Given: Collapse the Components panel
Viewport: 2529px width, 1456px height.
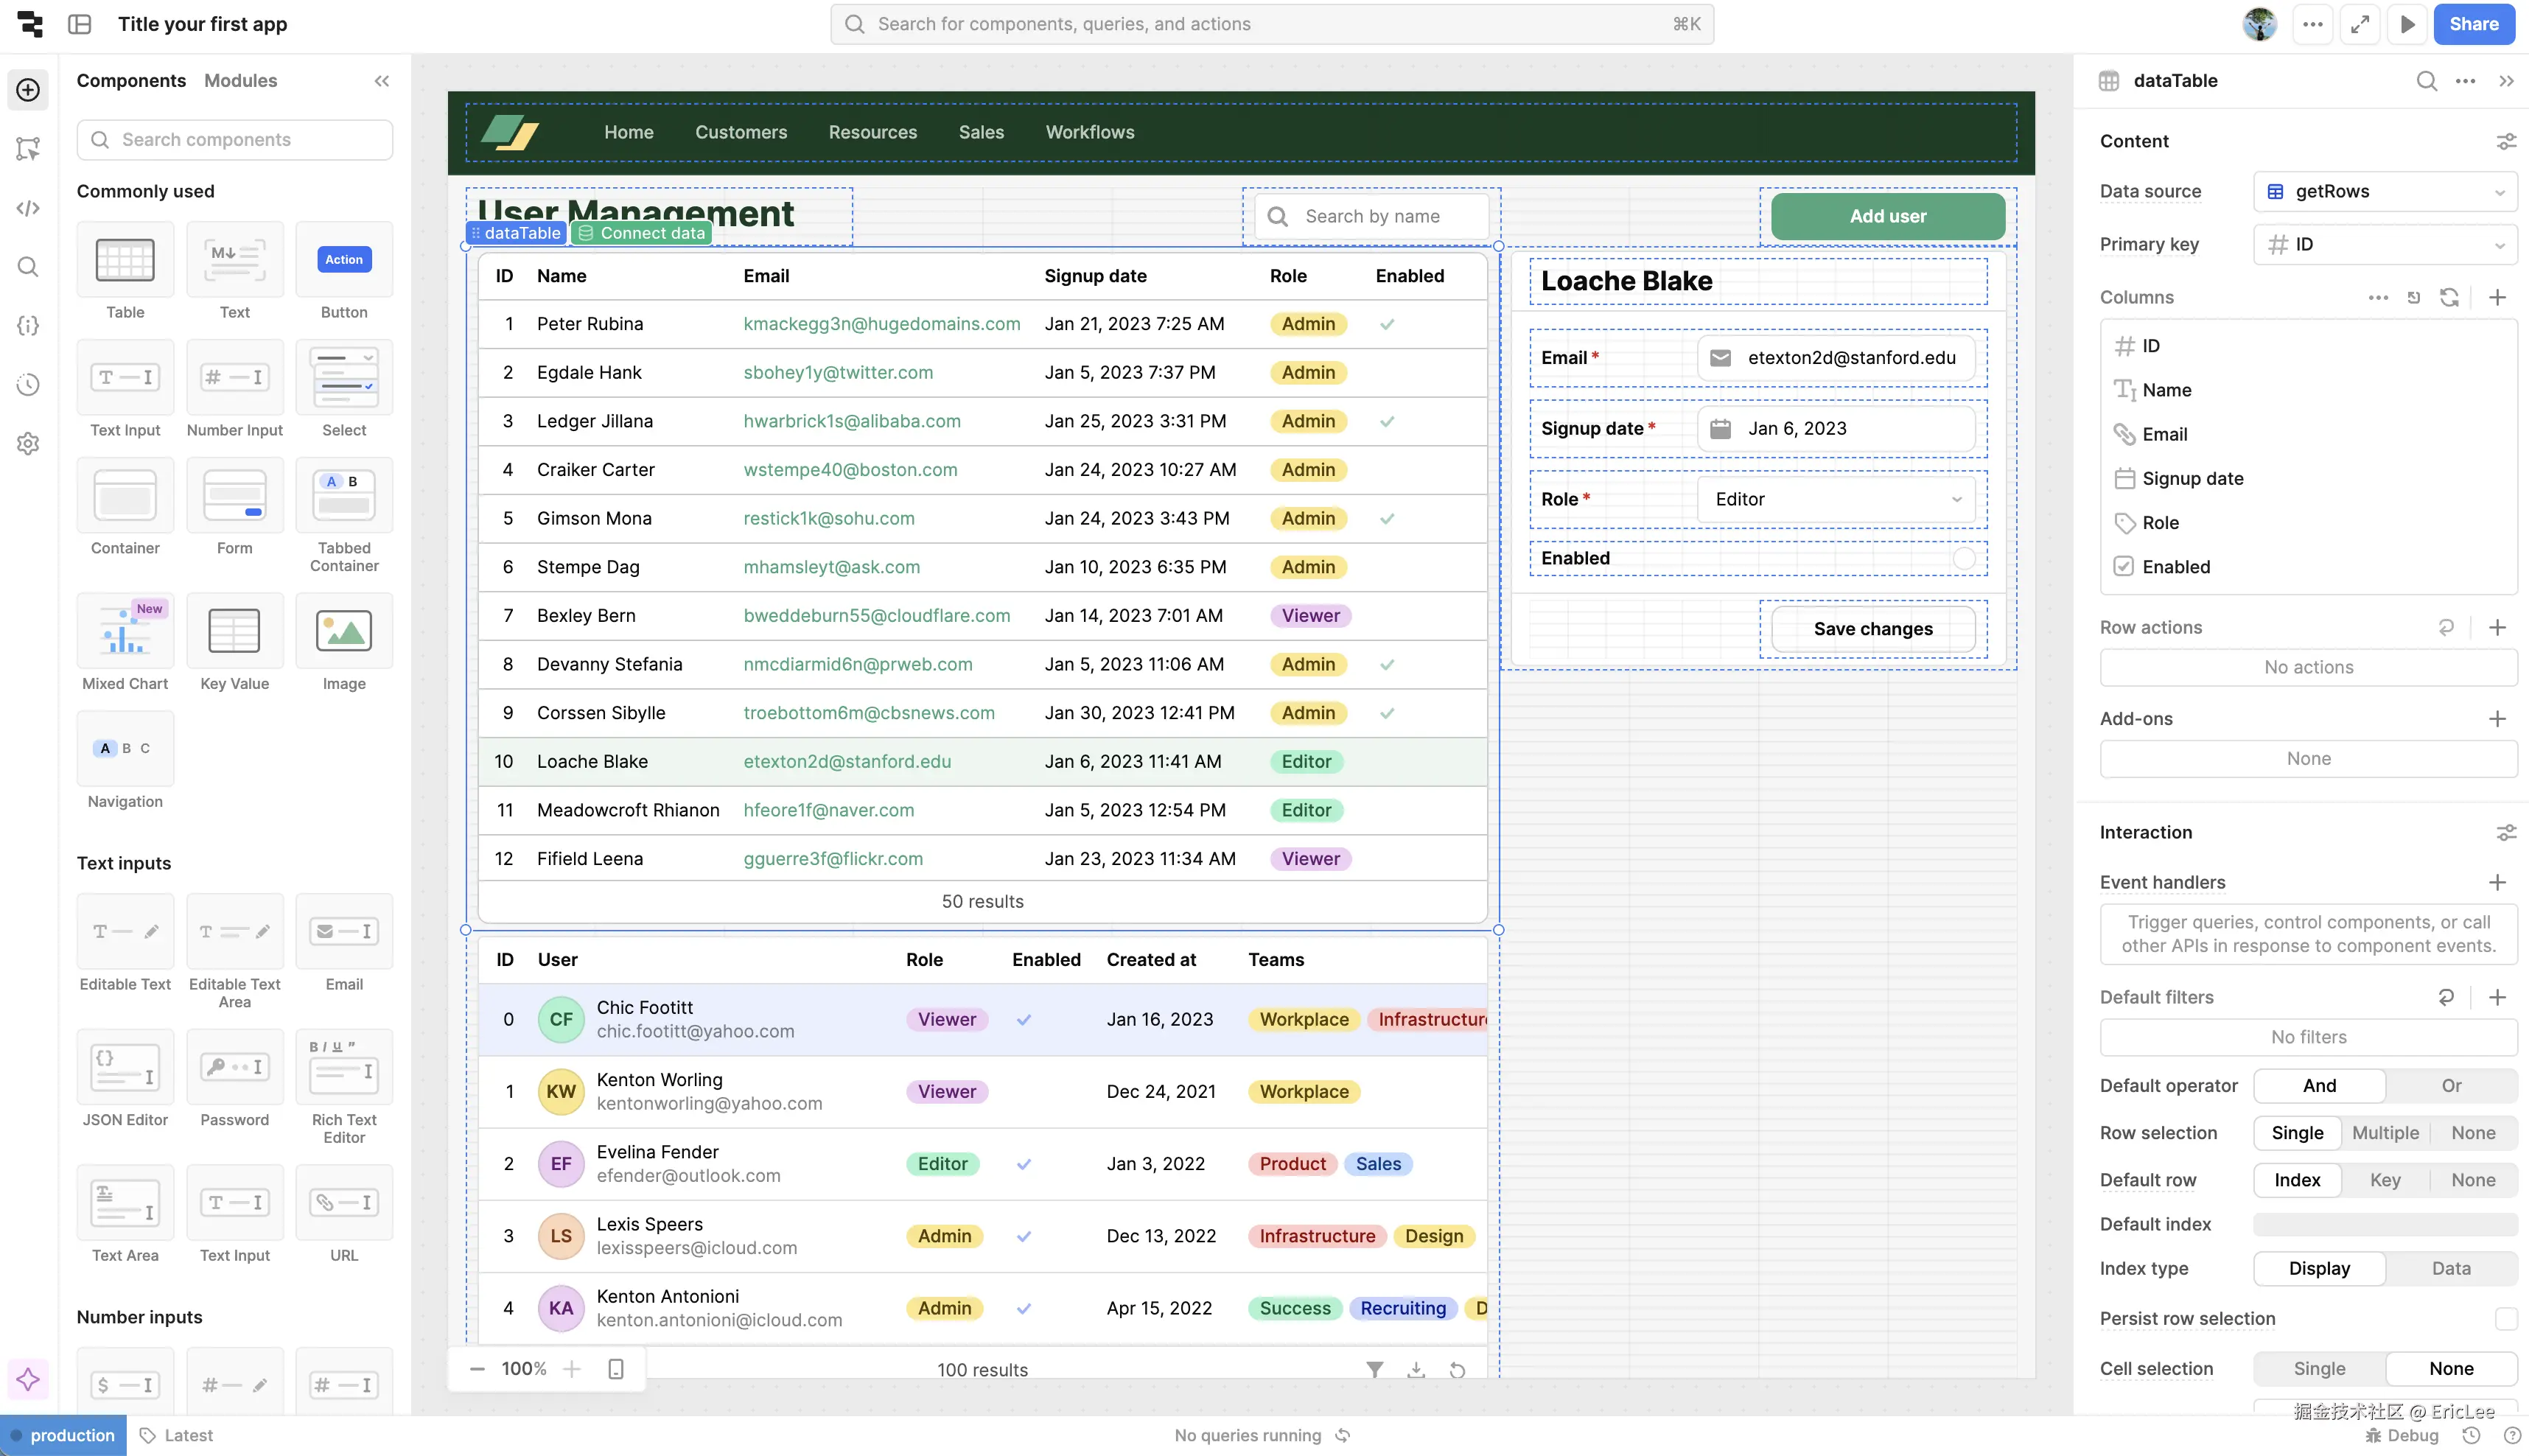Looking at the screenshot, I should pyautogui.click(x=381, y=81).
